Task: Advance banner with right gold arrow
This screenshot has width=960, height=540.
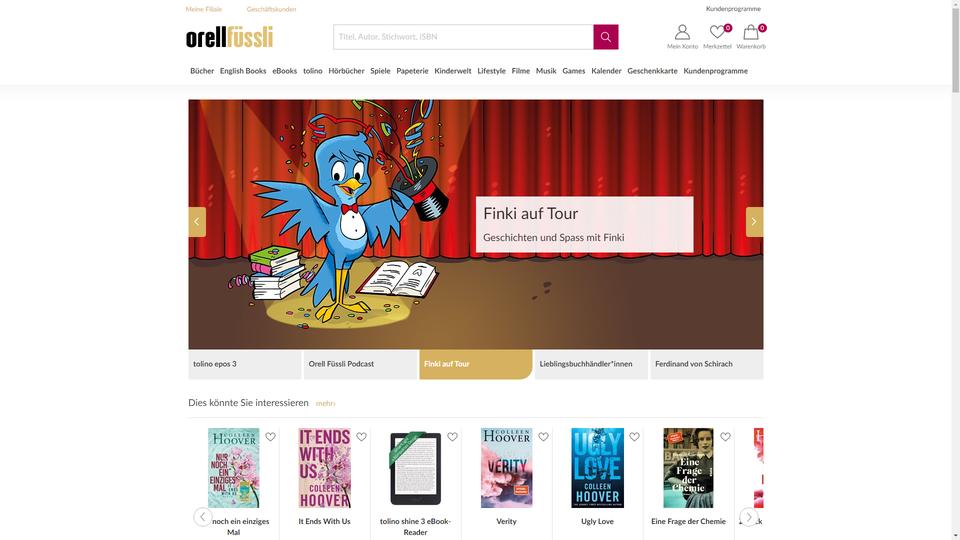Action: (754, 222)
